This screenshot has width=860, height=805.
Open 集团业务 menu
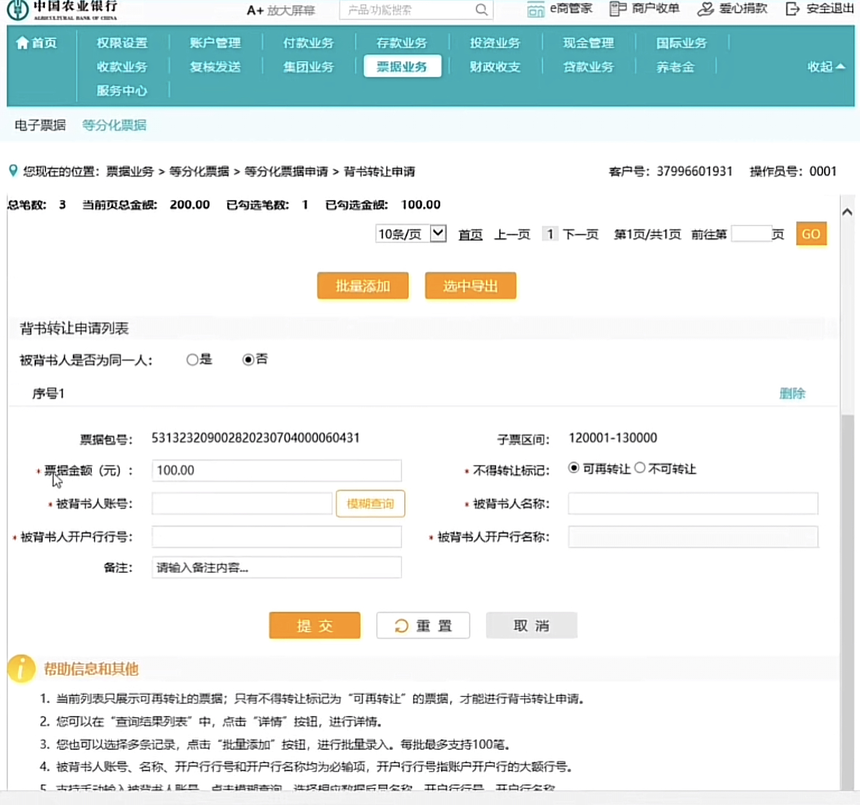pyautogui.click(x=308, y=67)
